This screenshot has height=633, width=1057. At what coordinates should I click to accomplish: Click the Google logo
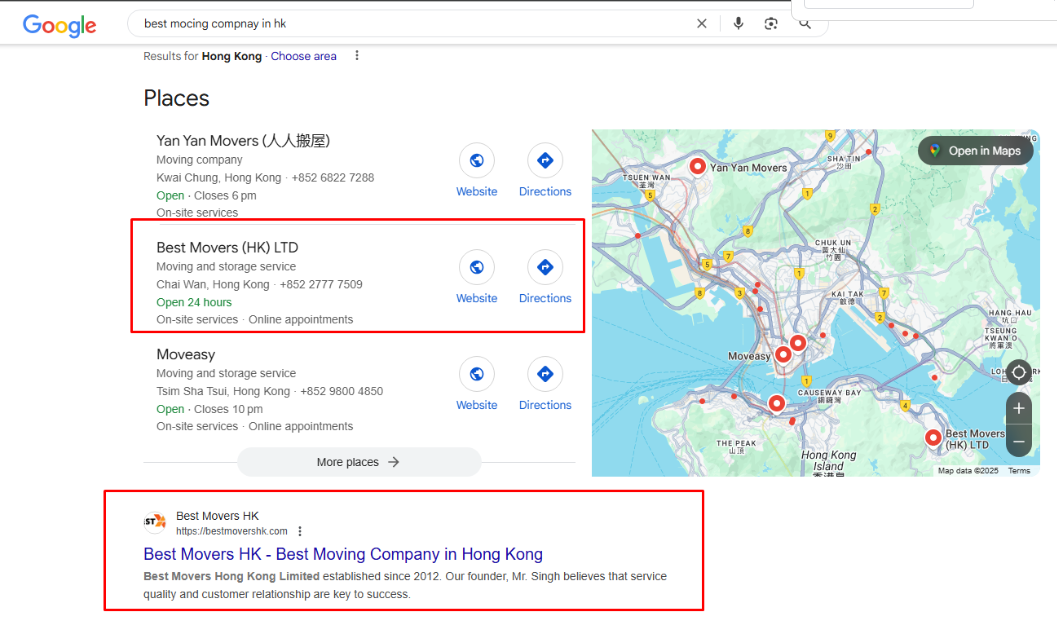59,26
